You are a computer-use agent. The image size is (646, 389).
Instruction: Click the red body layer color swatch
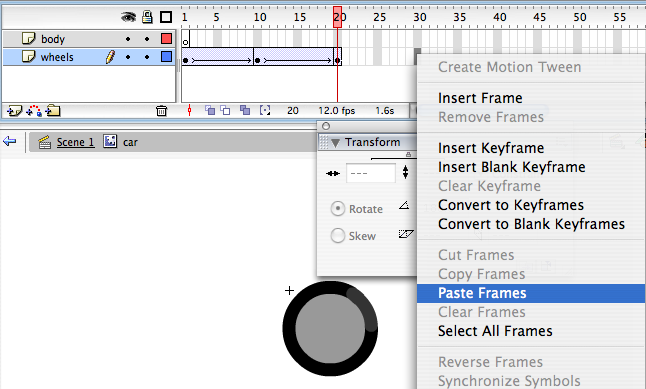[x=166, y=39]
